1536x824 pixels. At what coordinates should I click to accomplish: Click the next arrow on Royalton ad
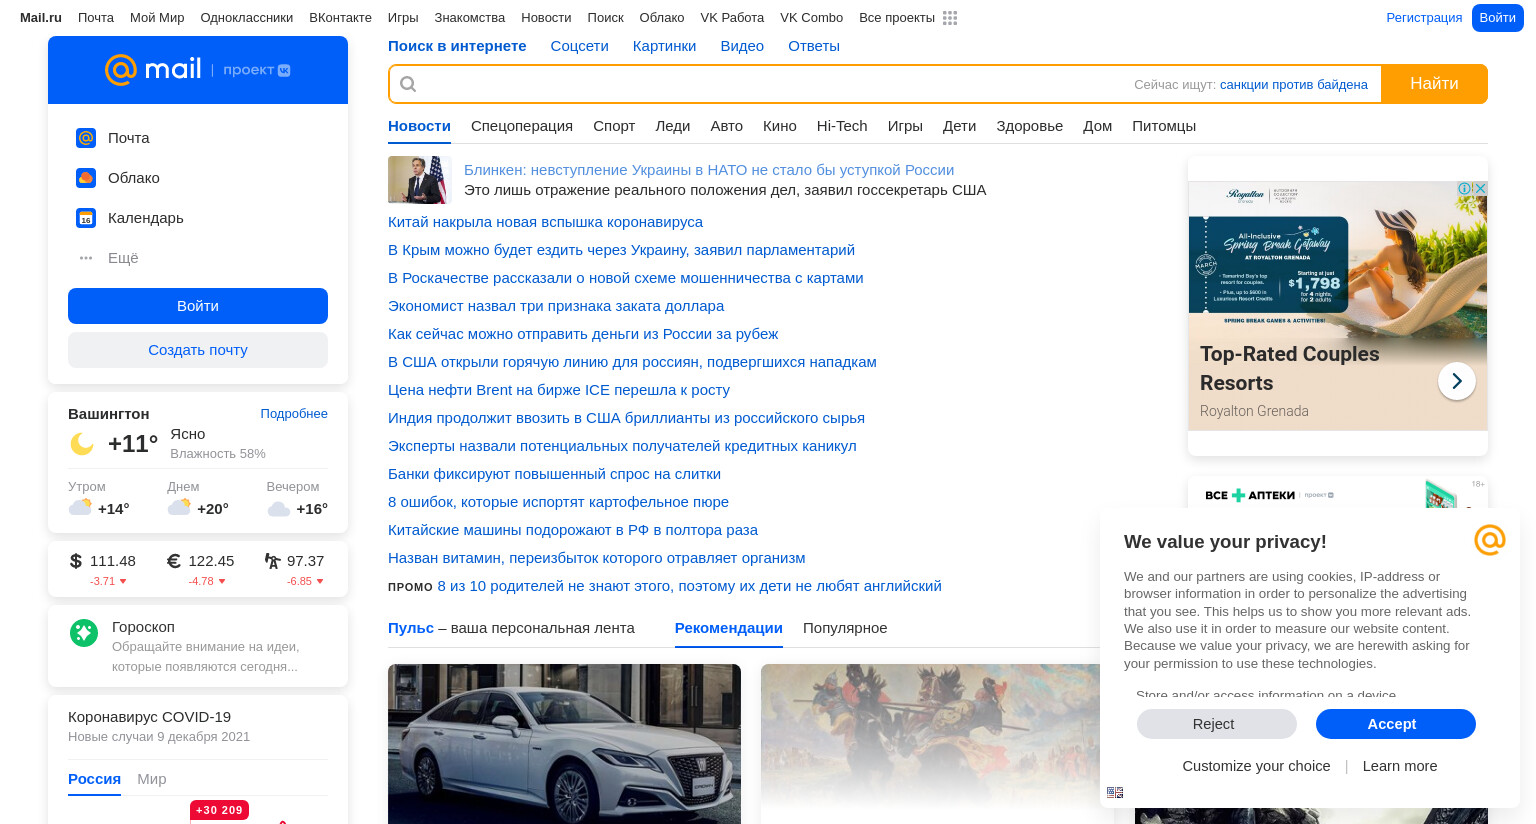(1457, 381)
